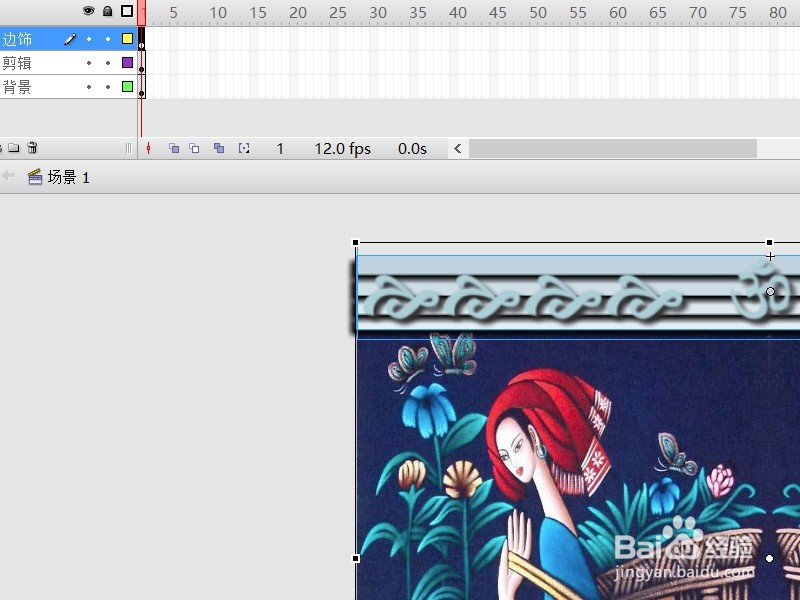Click frame 75 on timeline ruler
This screenshot has height=600, width=800.
738,12
